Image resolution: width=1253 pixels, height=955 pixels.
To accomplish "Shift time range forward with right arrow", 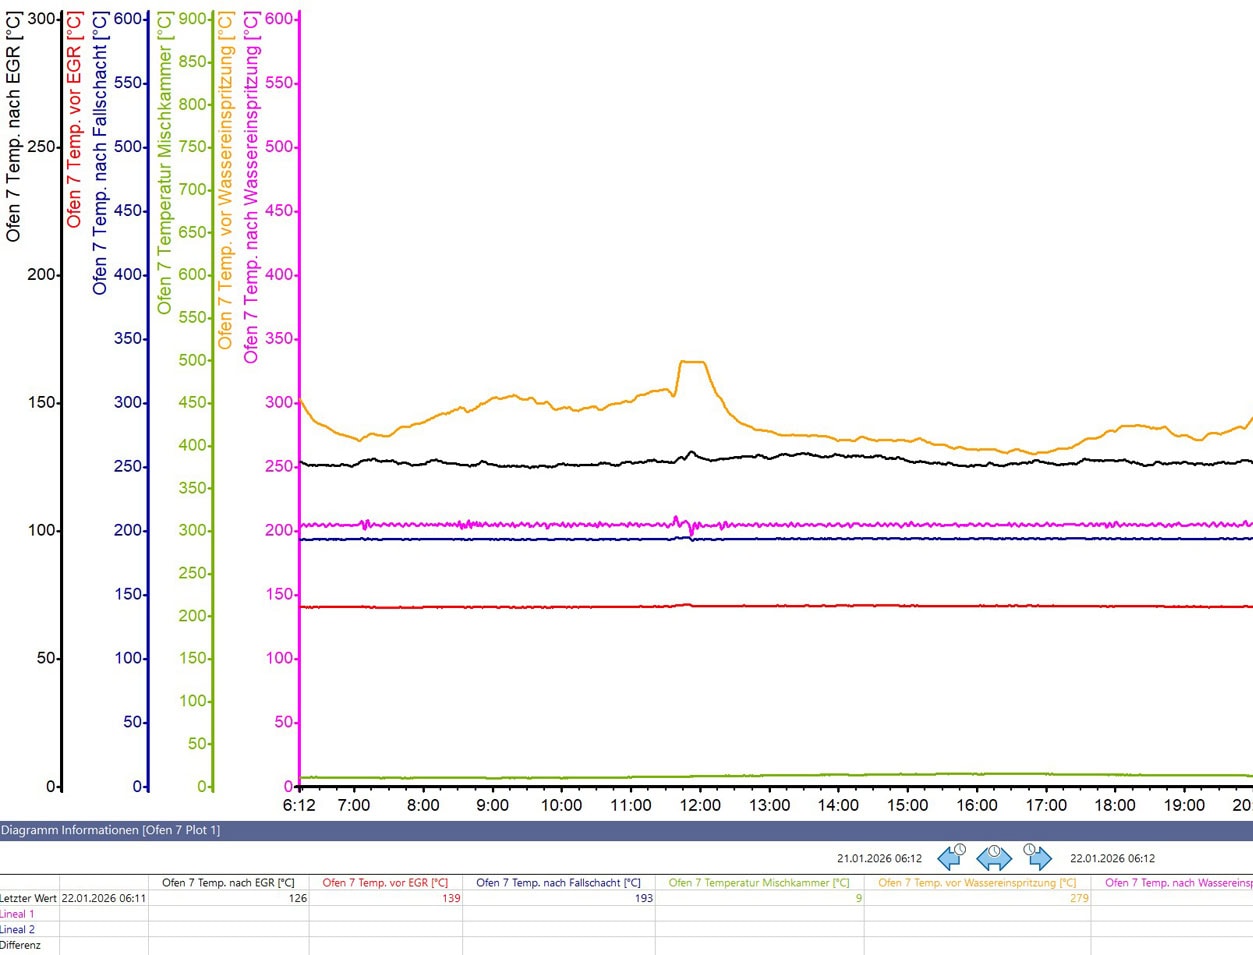I will (x=1038, y=857).
